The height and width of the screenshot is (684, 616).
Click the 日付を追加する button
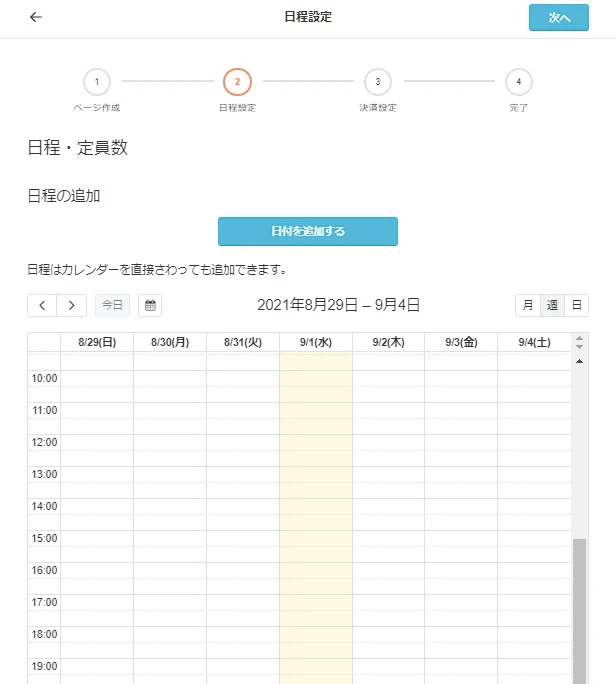pyautogui.click(x=308, y=231)
